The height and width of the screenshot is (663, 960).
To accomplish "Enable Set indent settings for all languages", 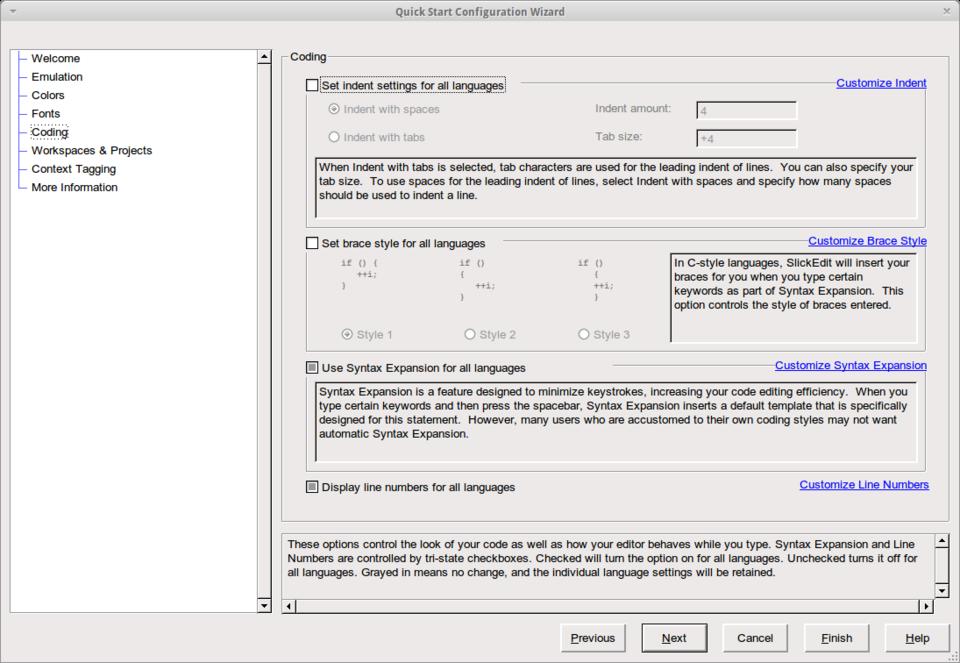I will (x=312, y=86).
